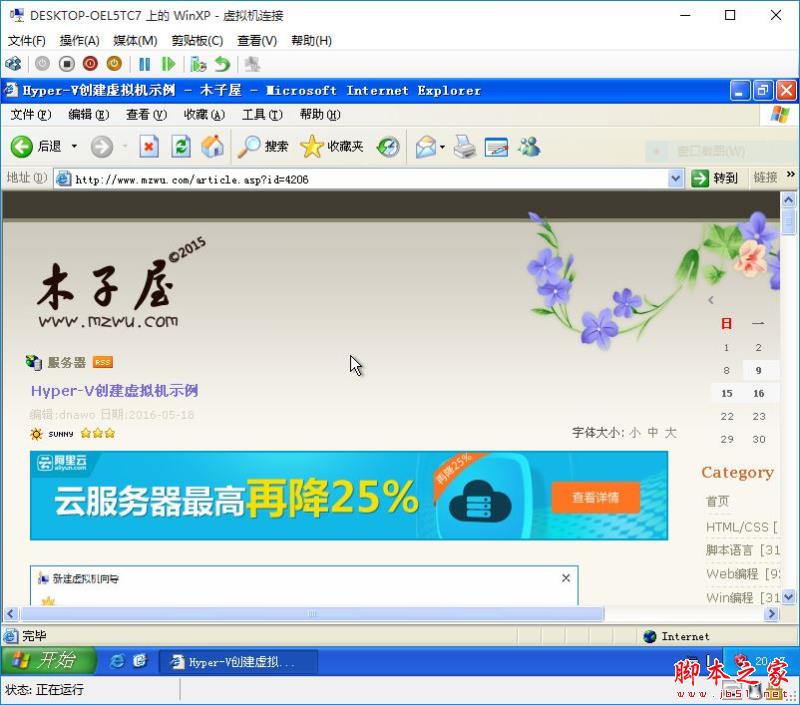Image resolution: width=800 pixels, height=705 pixels.
Task: Click the 转到 (Go) button
Action: tap(714, 178)
